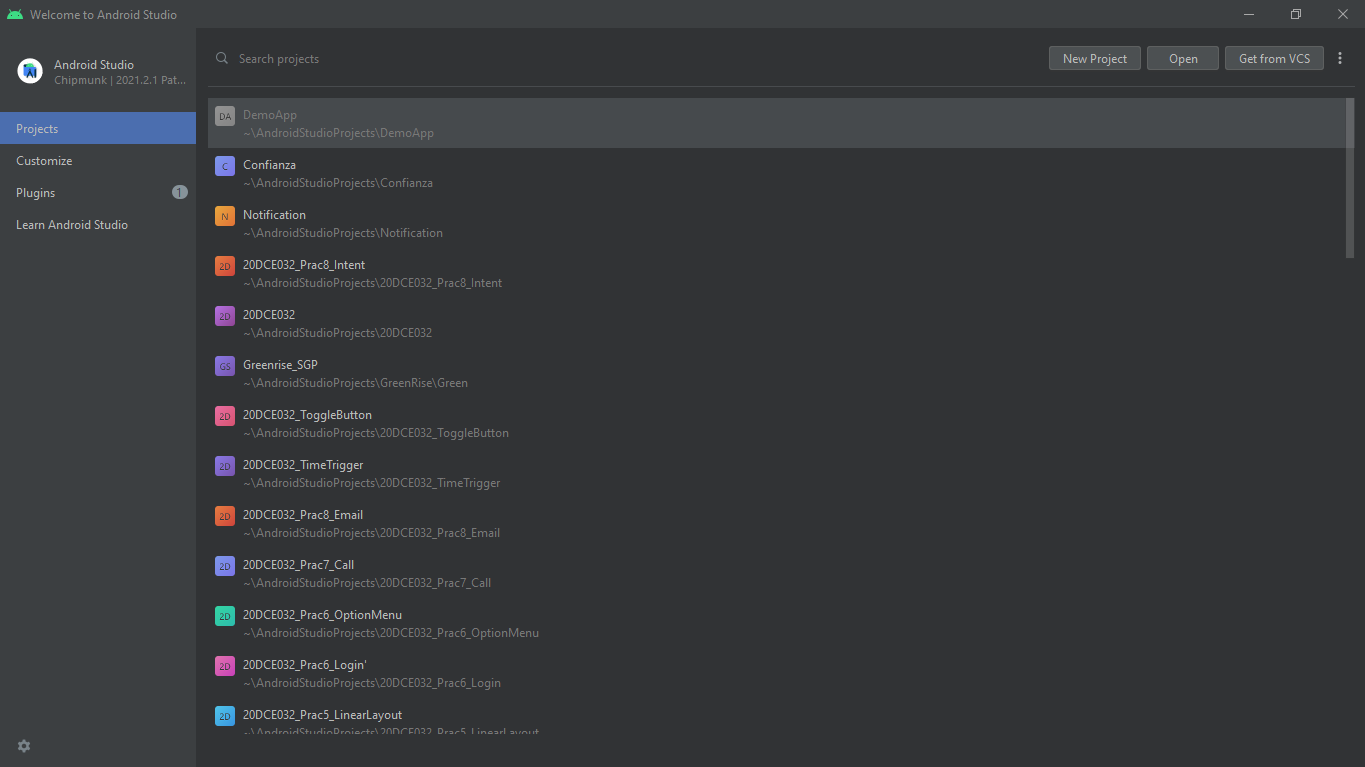The height and width of the screenshot is (767, 1365).
Task: Click the 20DCE032_ToggleButton project icon
Action: click(225, 416)
